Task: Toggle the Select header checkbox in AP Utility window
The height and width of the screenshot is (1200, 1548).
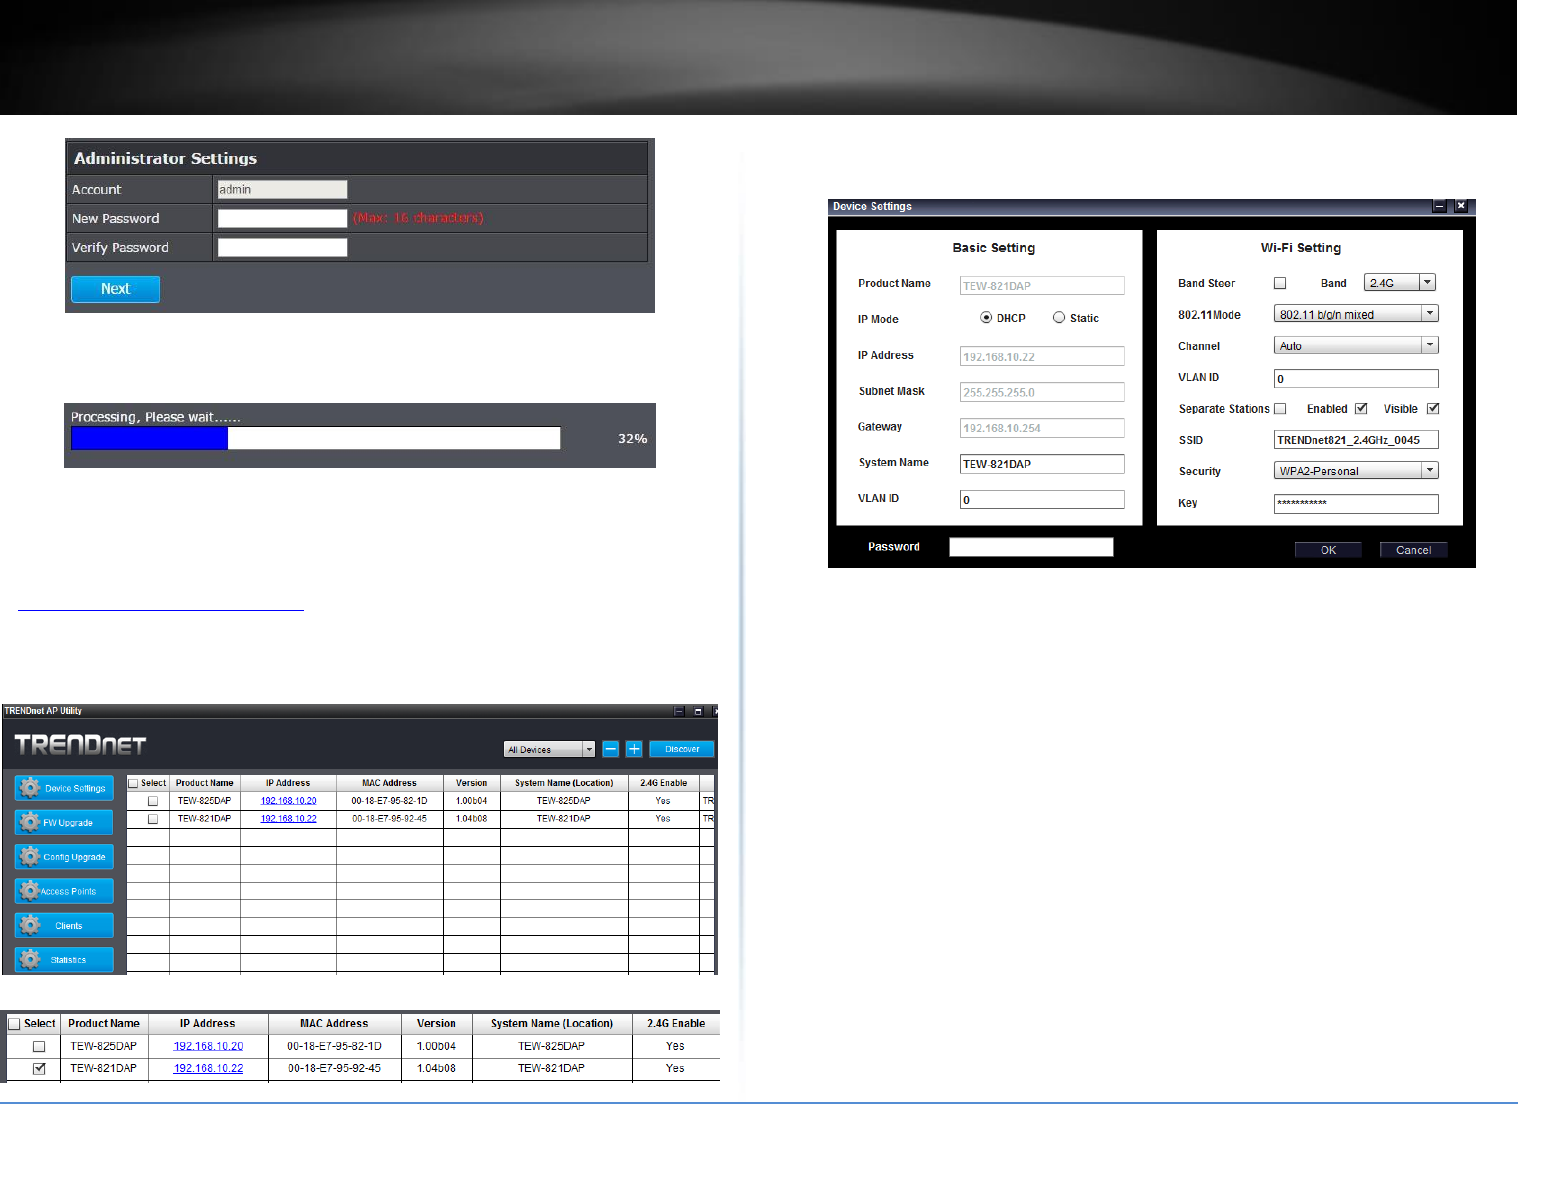Action: pyautogui.click(x=134, y=783)
